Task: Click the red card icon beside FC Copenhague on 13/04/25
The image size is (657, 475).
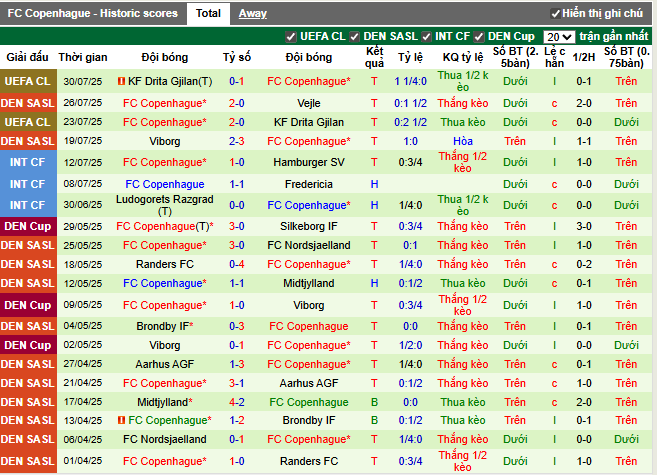Action: (122, 420)
